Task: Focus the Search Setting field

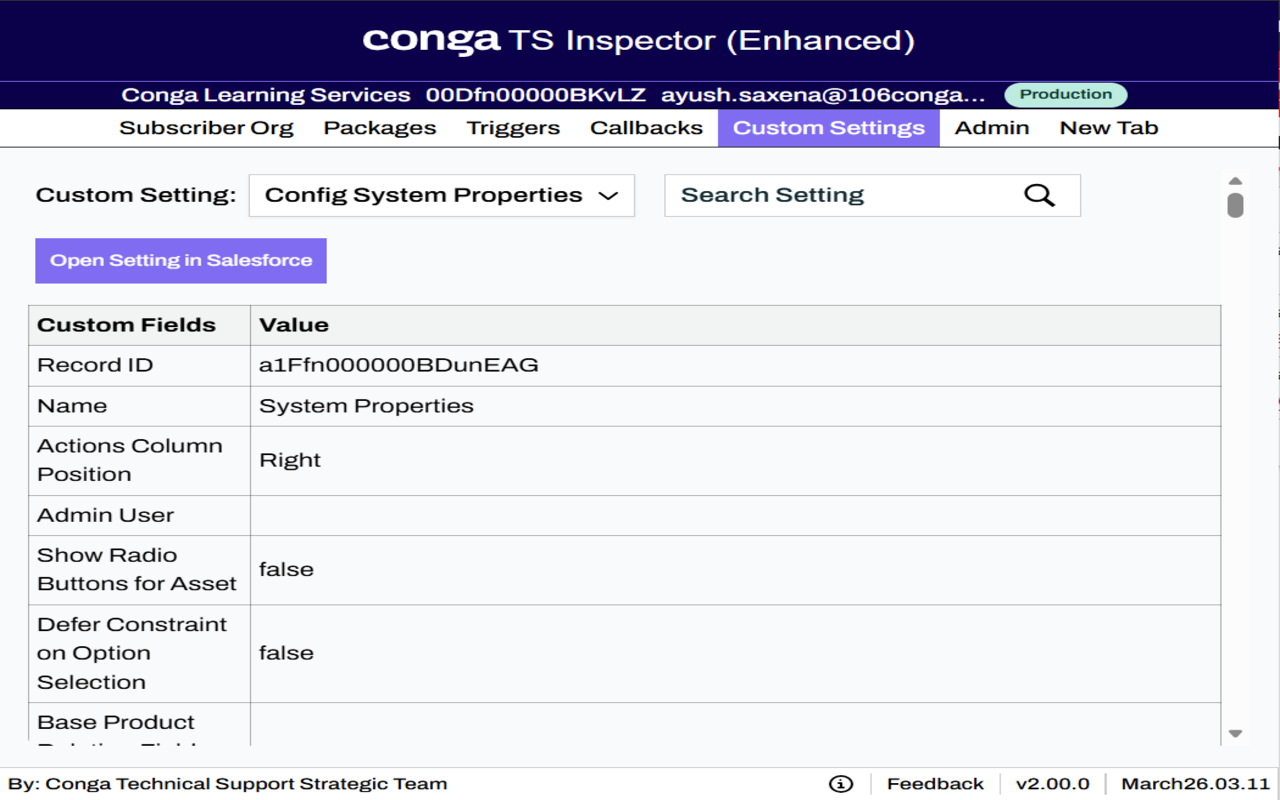Action: 872,195
